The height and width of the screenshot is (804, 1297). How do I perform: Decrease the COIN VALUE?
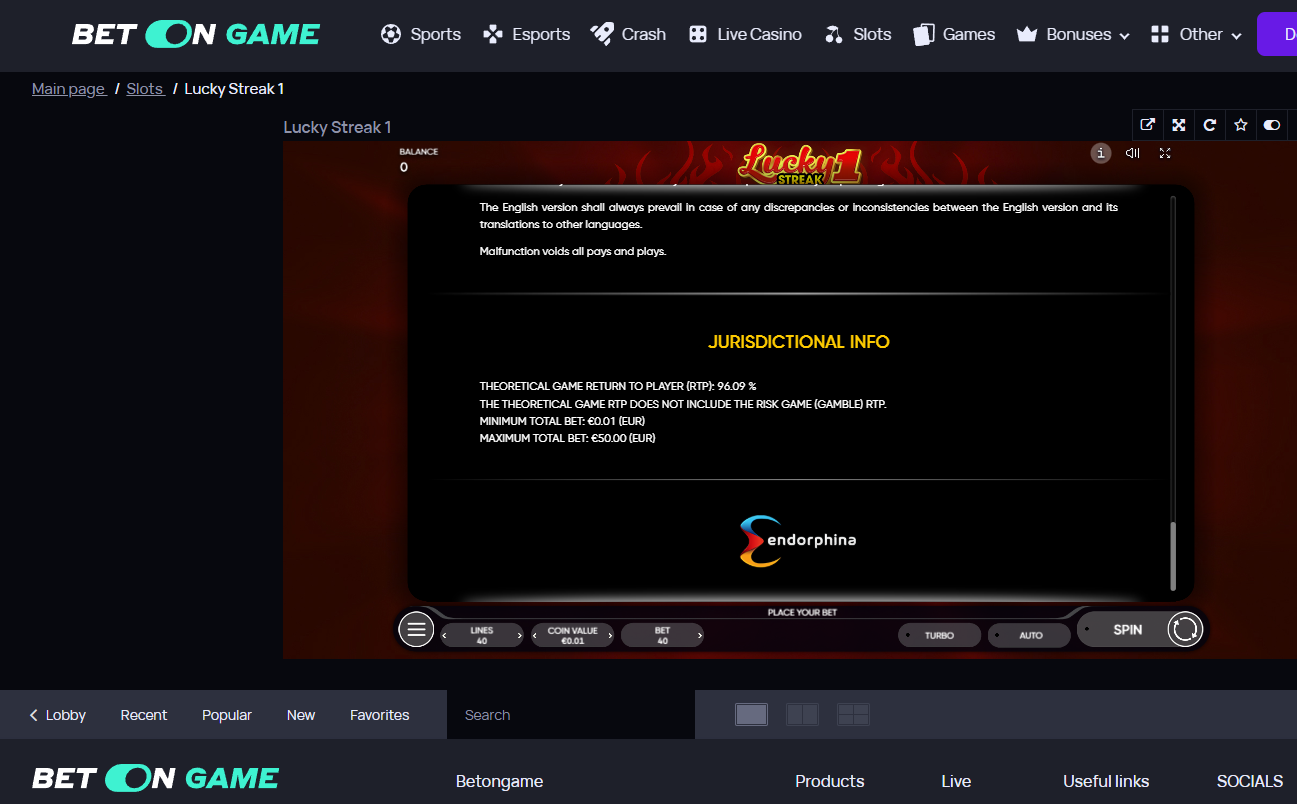coord(535,635)
